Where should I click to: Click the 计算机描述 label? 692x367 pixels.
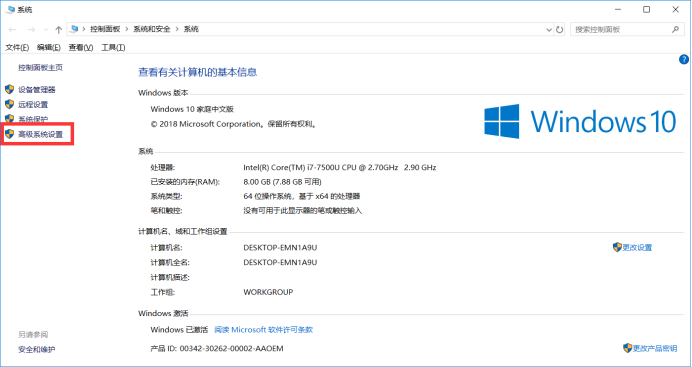170,277
